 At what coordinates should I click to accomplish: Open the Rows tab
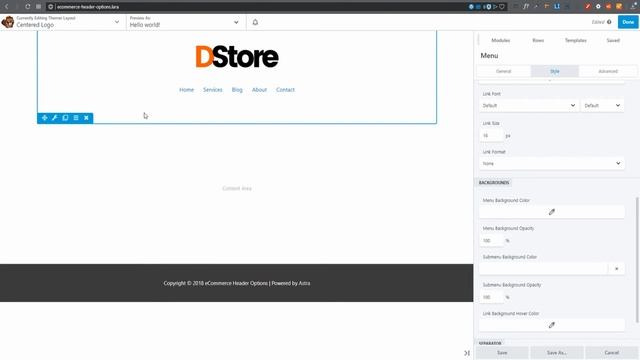pos(538,40)
